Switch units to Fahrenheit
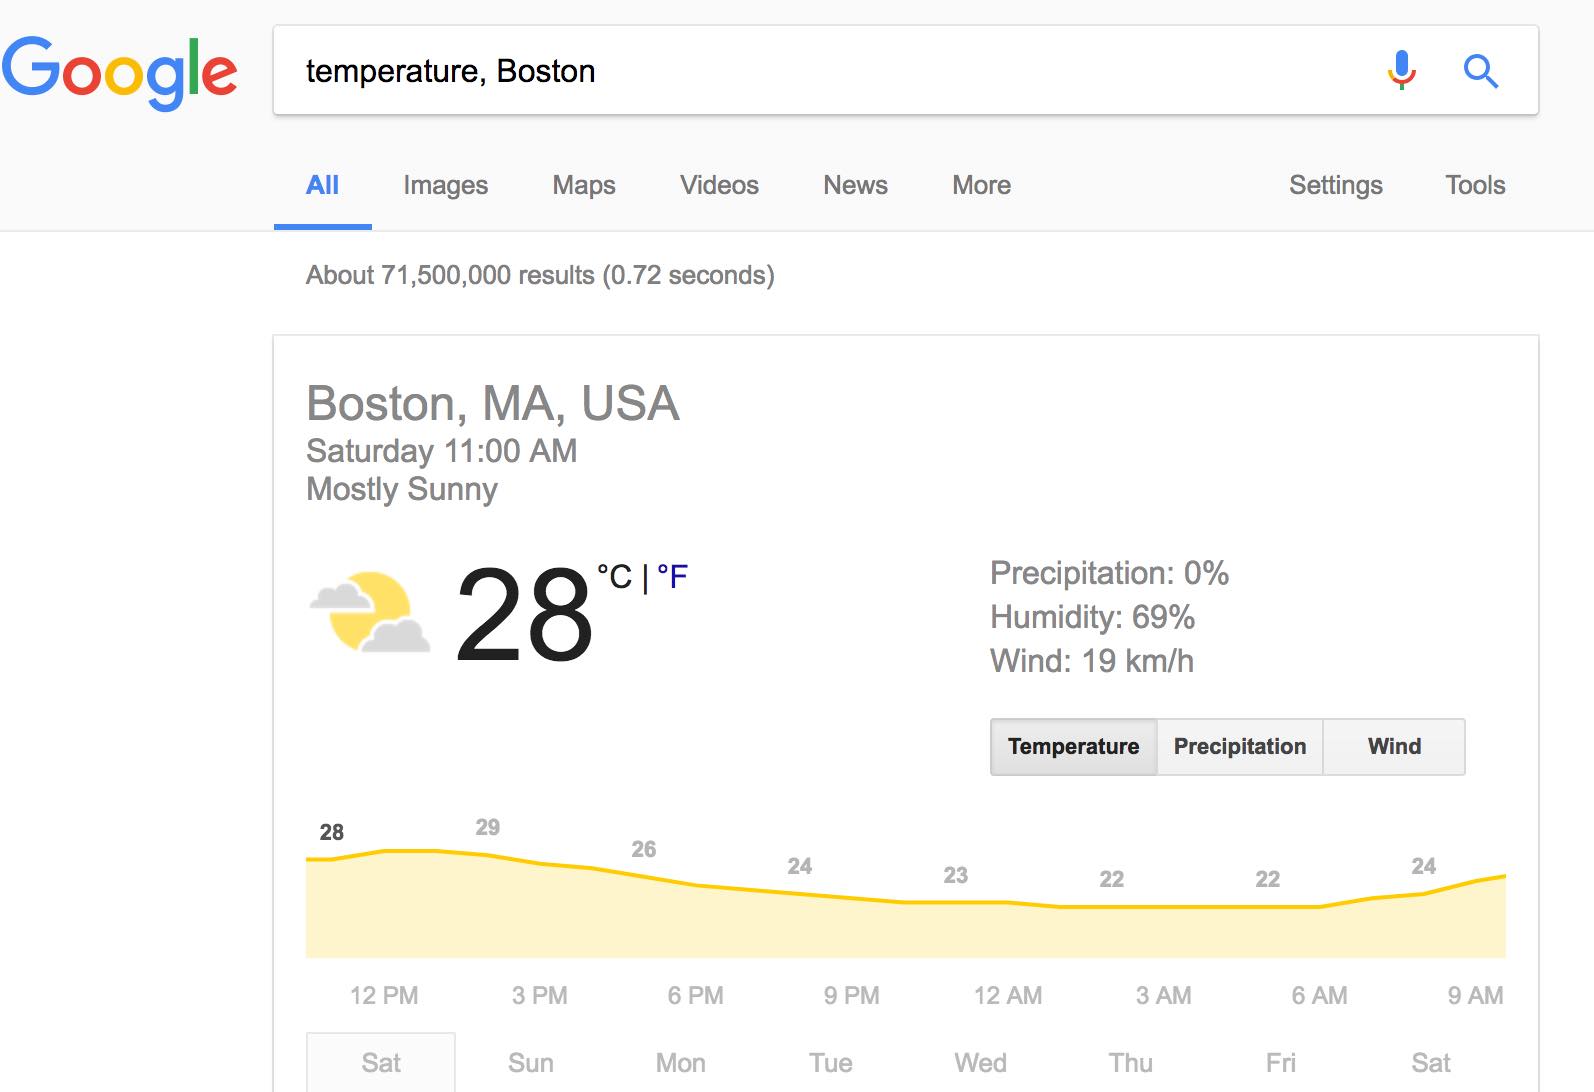This screenshot has height=1092, width=1594. (x=673, y=577)
